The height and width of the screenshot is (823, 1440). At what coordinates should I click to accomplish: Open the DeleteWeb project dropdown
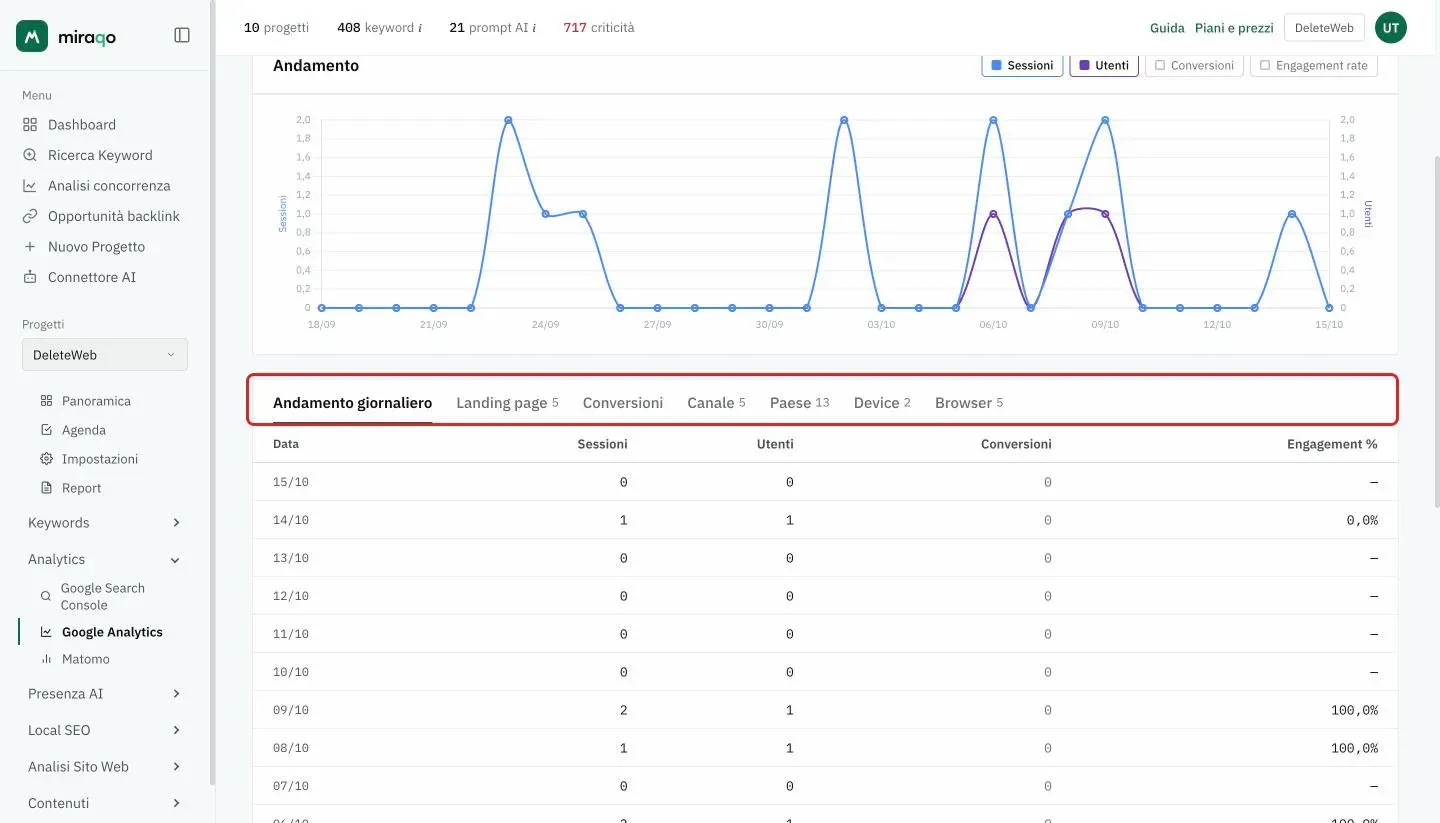pyautogui.click(x=105, y=355)
